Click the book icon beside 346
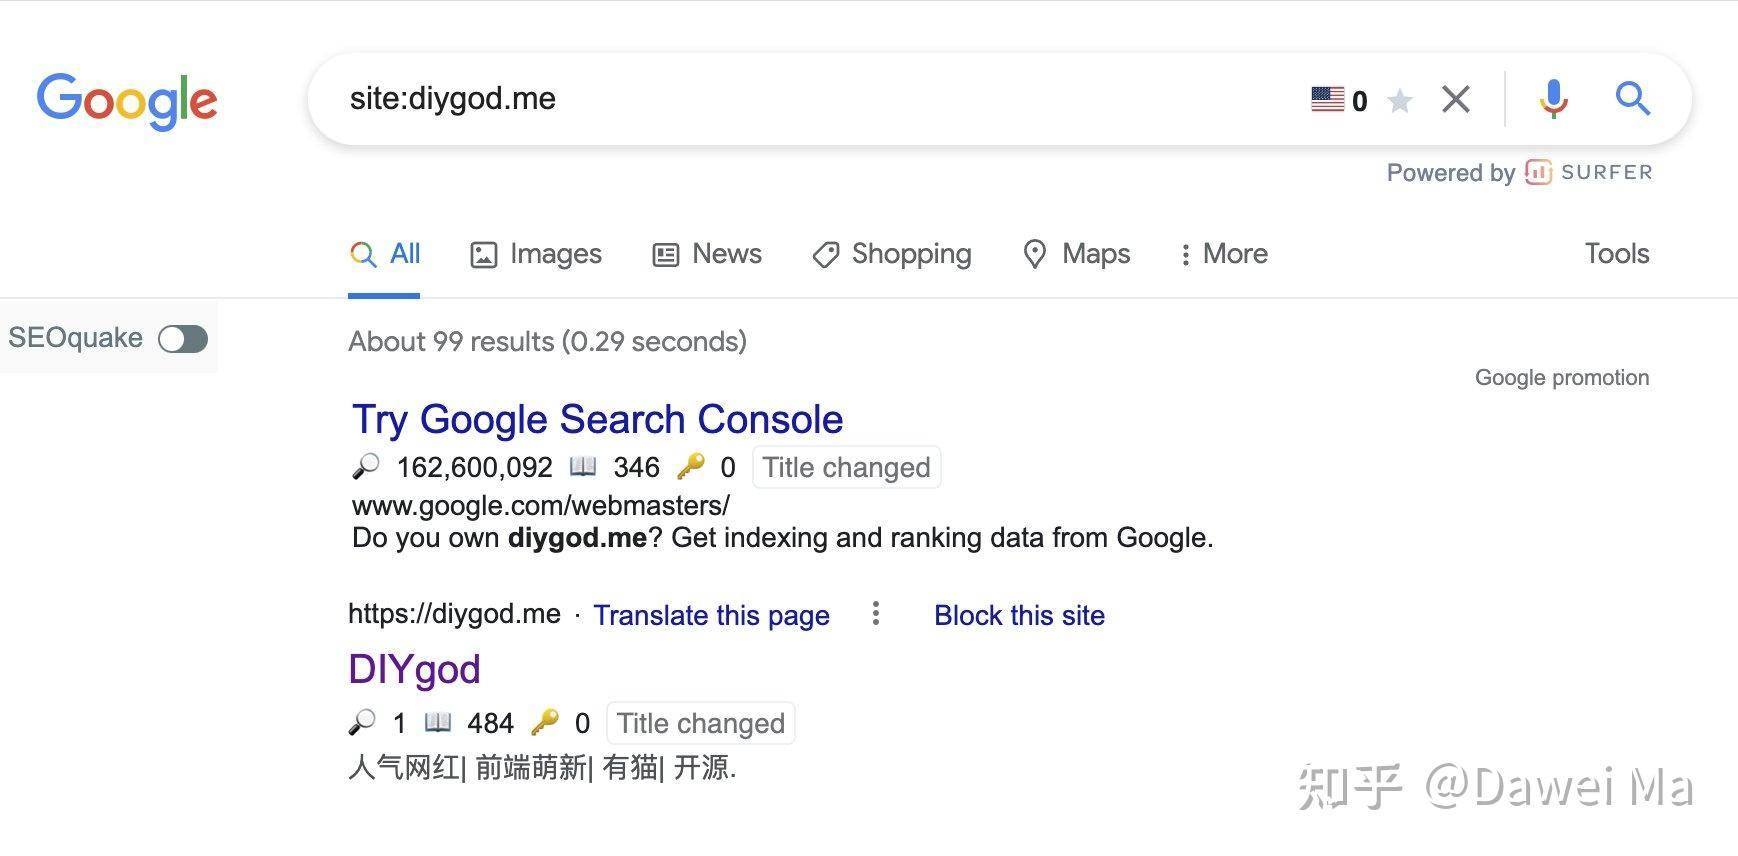This screenshot has height=856, width=1738. coord(583,466)
